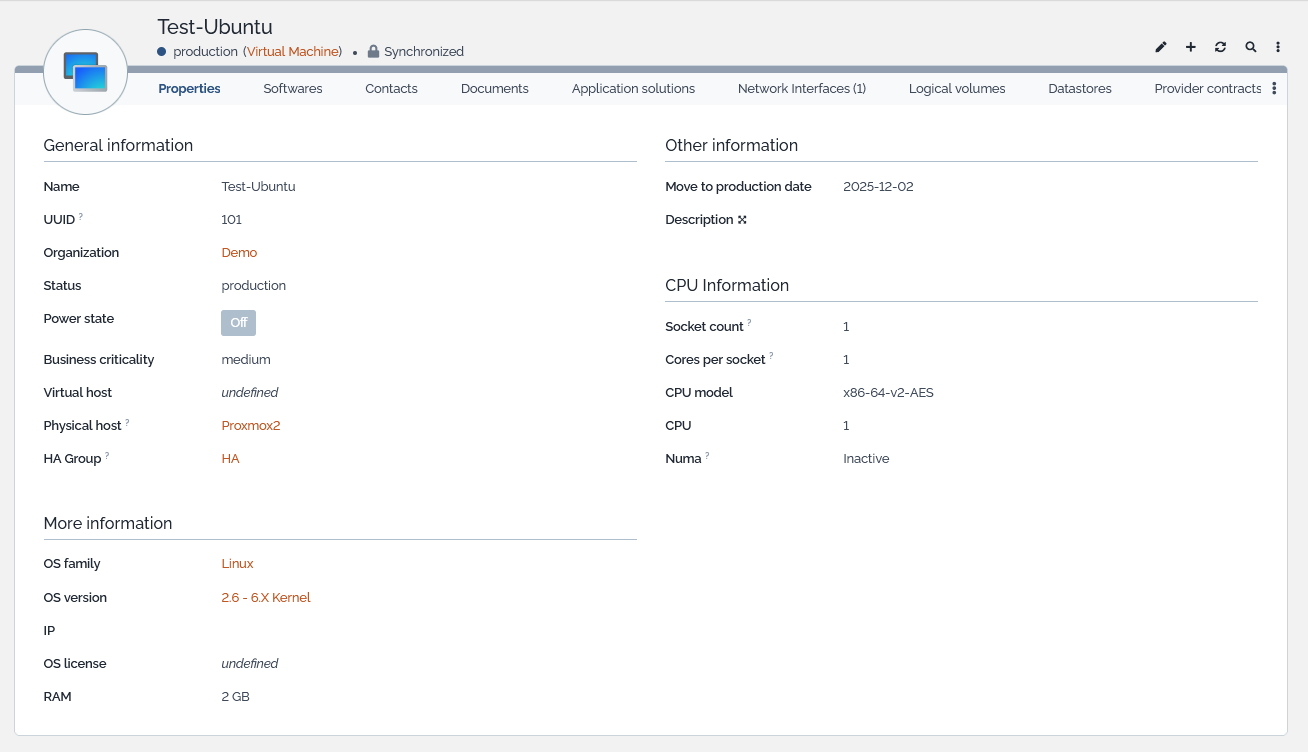
Task: Select the Logical volumes tab
Action: 956,89
